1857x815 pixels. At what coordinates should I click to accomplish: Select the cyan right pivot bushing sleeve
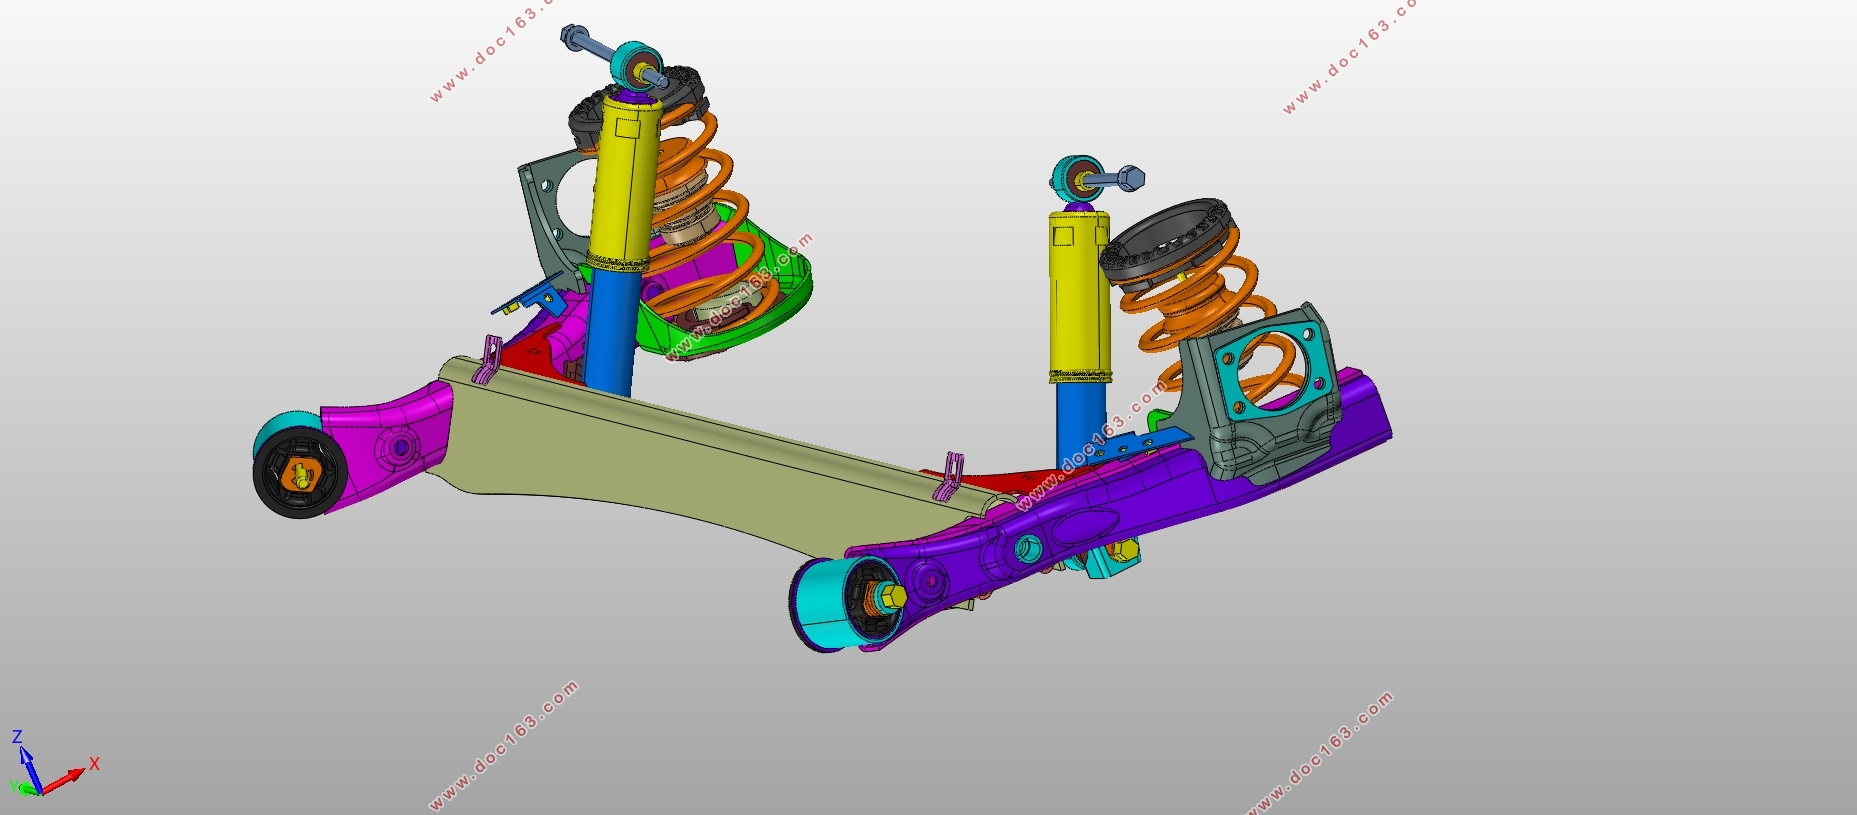tap(825, 603)
